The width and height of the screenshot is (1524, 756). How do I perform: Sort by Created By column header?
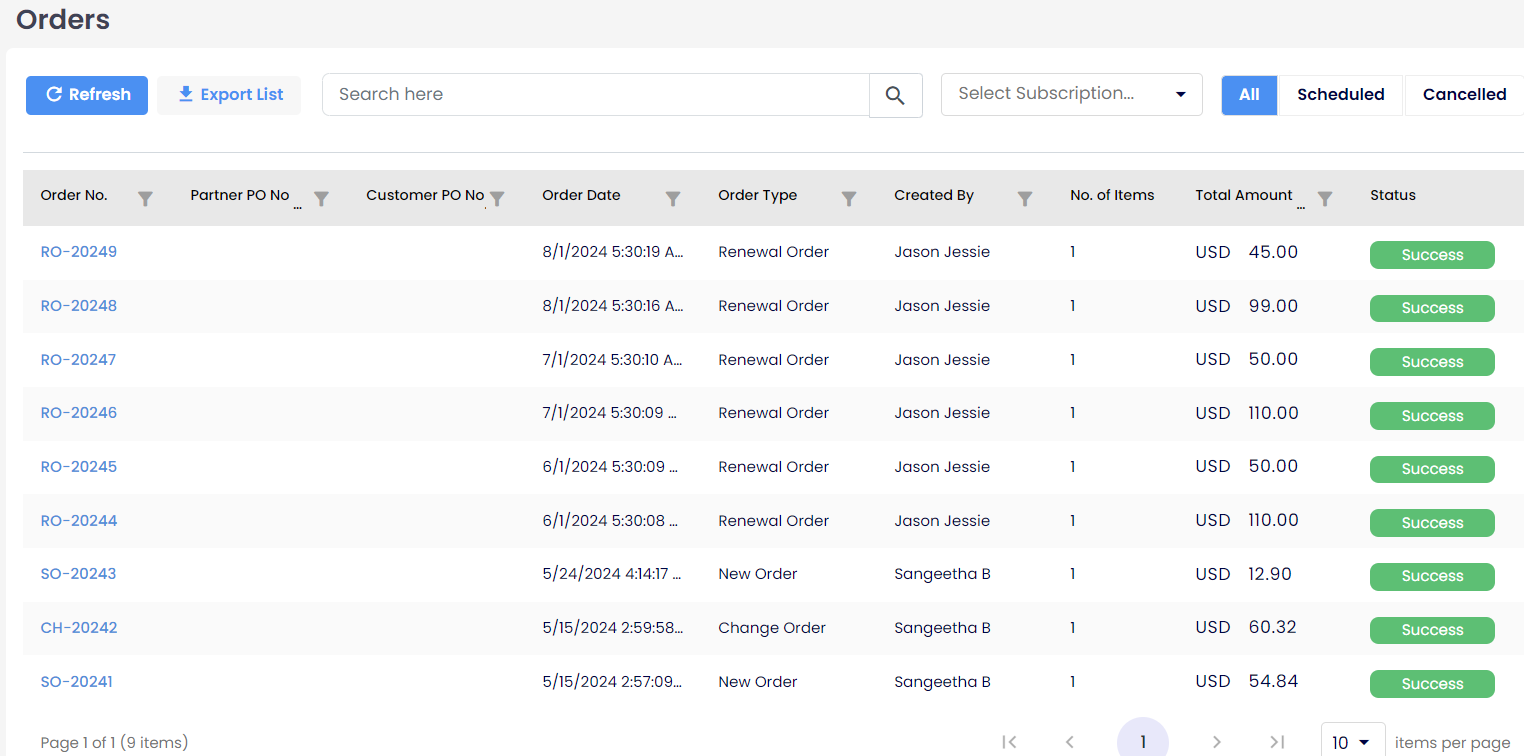934,196
